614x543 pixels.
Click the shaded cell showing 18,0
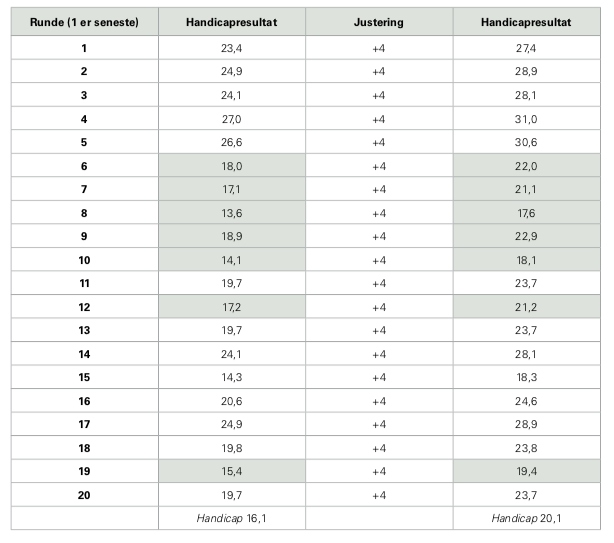pos(231,166)
